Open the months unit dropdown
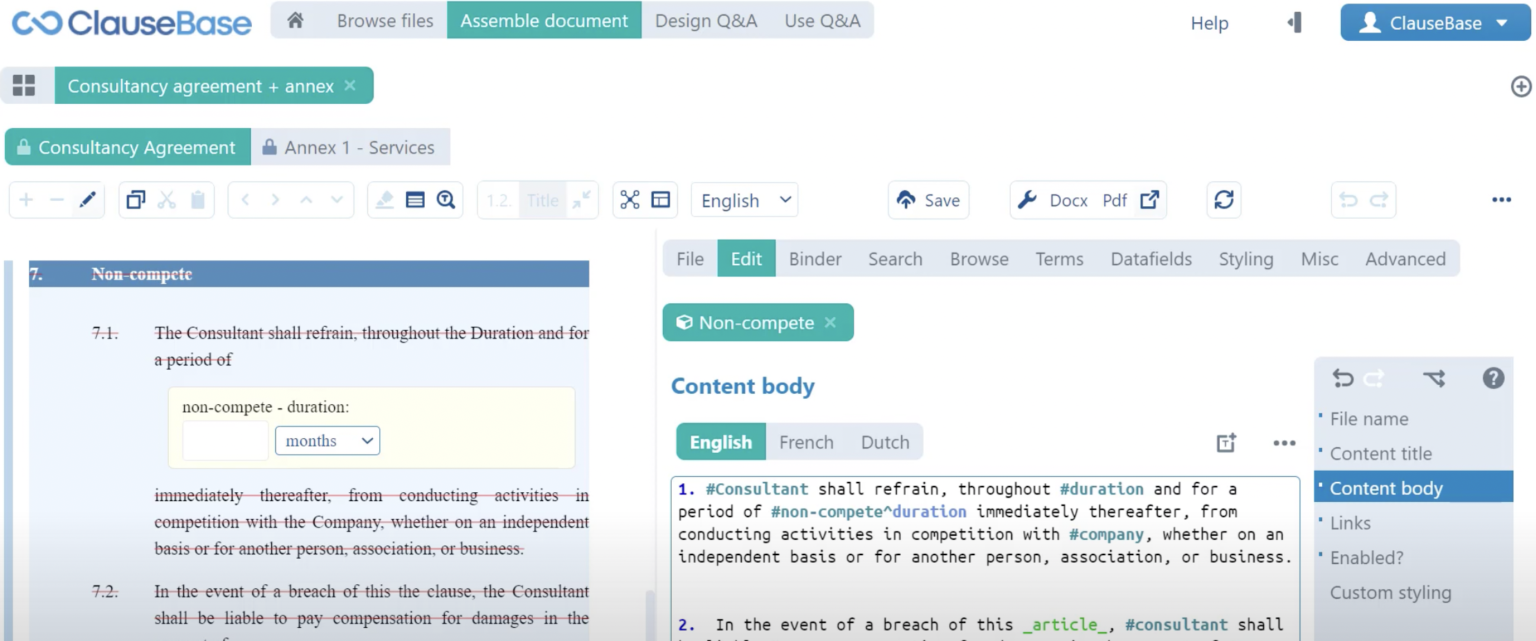Viewport: 1536px width, 641px height. (327, 441)
